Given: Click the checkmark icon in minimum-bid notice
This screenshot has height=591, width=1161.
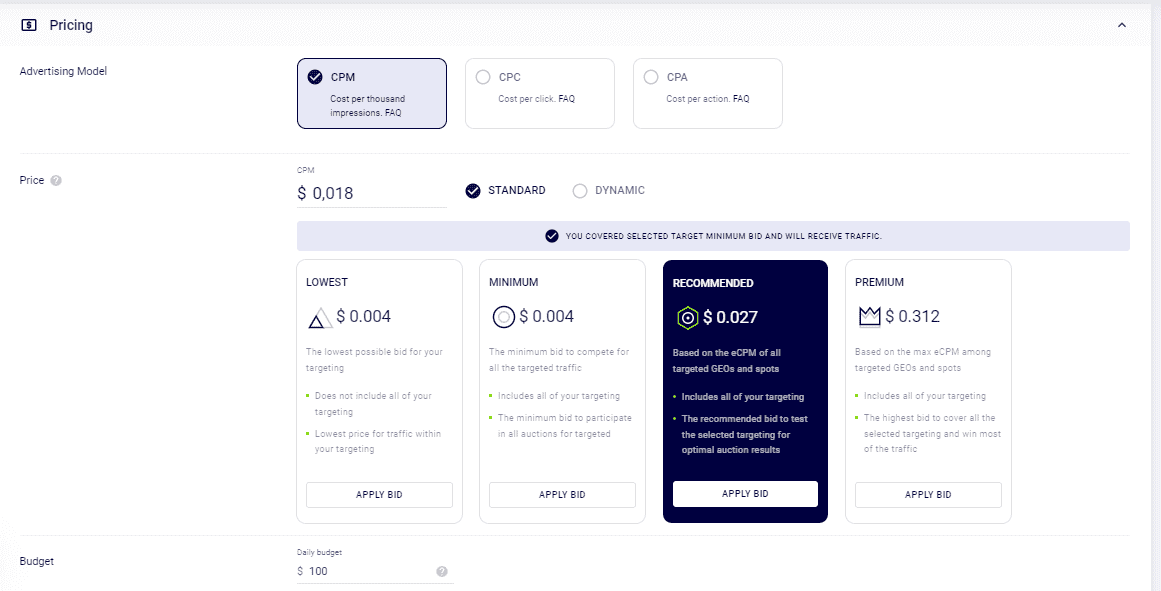Looking at the screenshot, I should click(x=552, y=236).
